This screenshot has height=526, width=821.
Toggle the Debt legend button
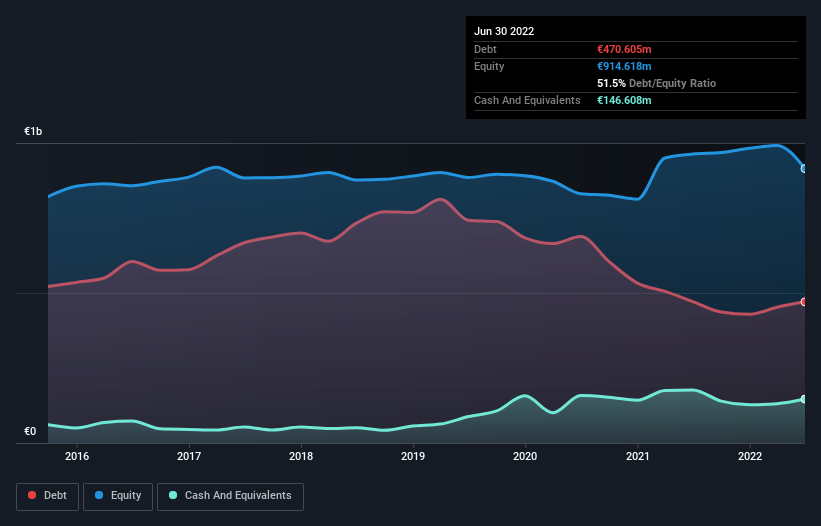click(x=47, y=496)
